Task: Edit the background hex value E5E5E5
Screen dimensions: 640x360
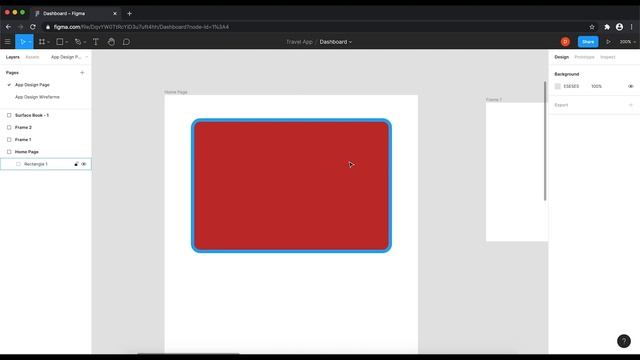Action: coord(571,87)
